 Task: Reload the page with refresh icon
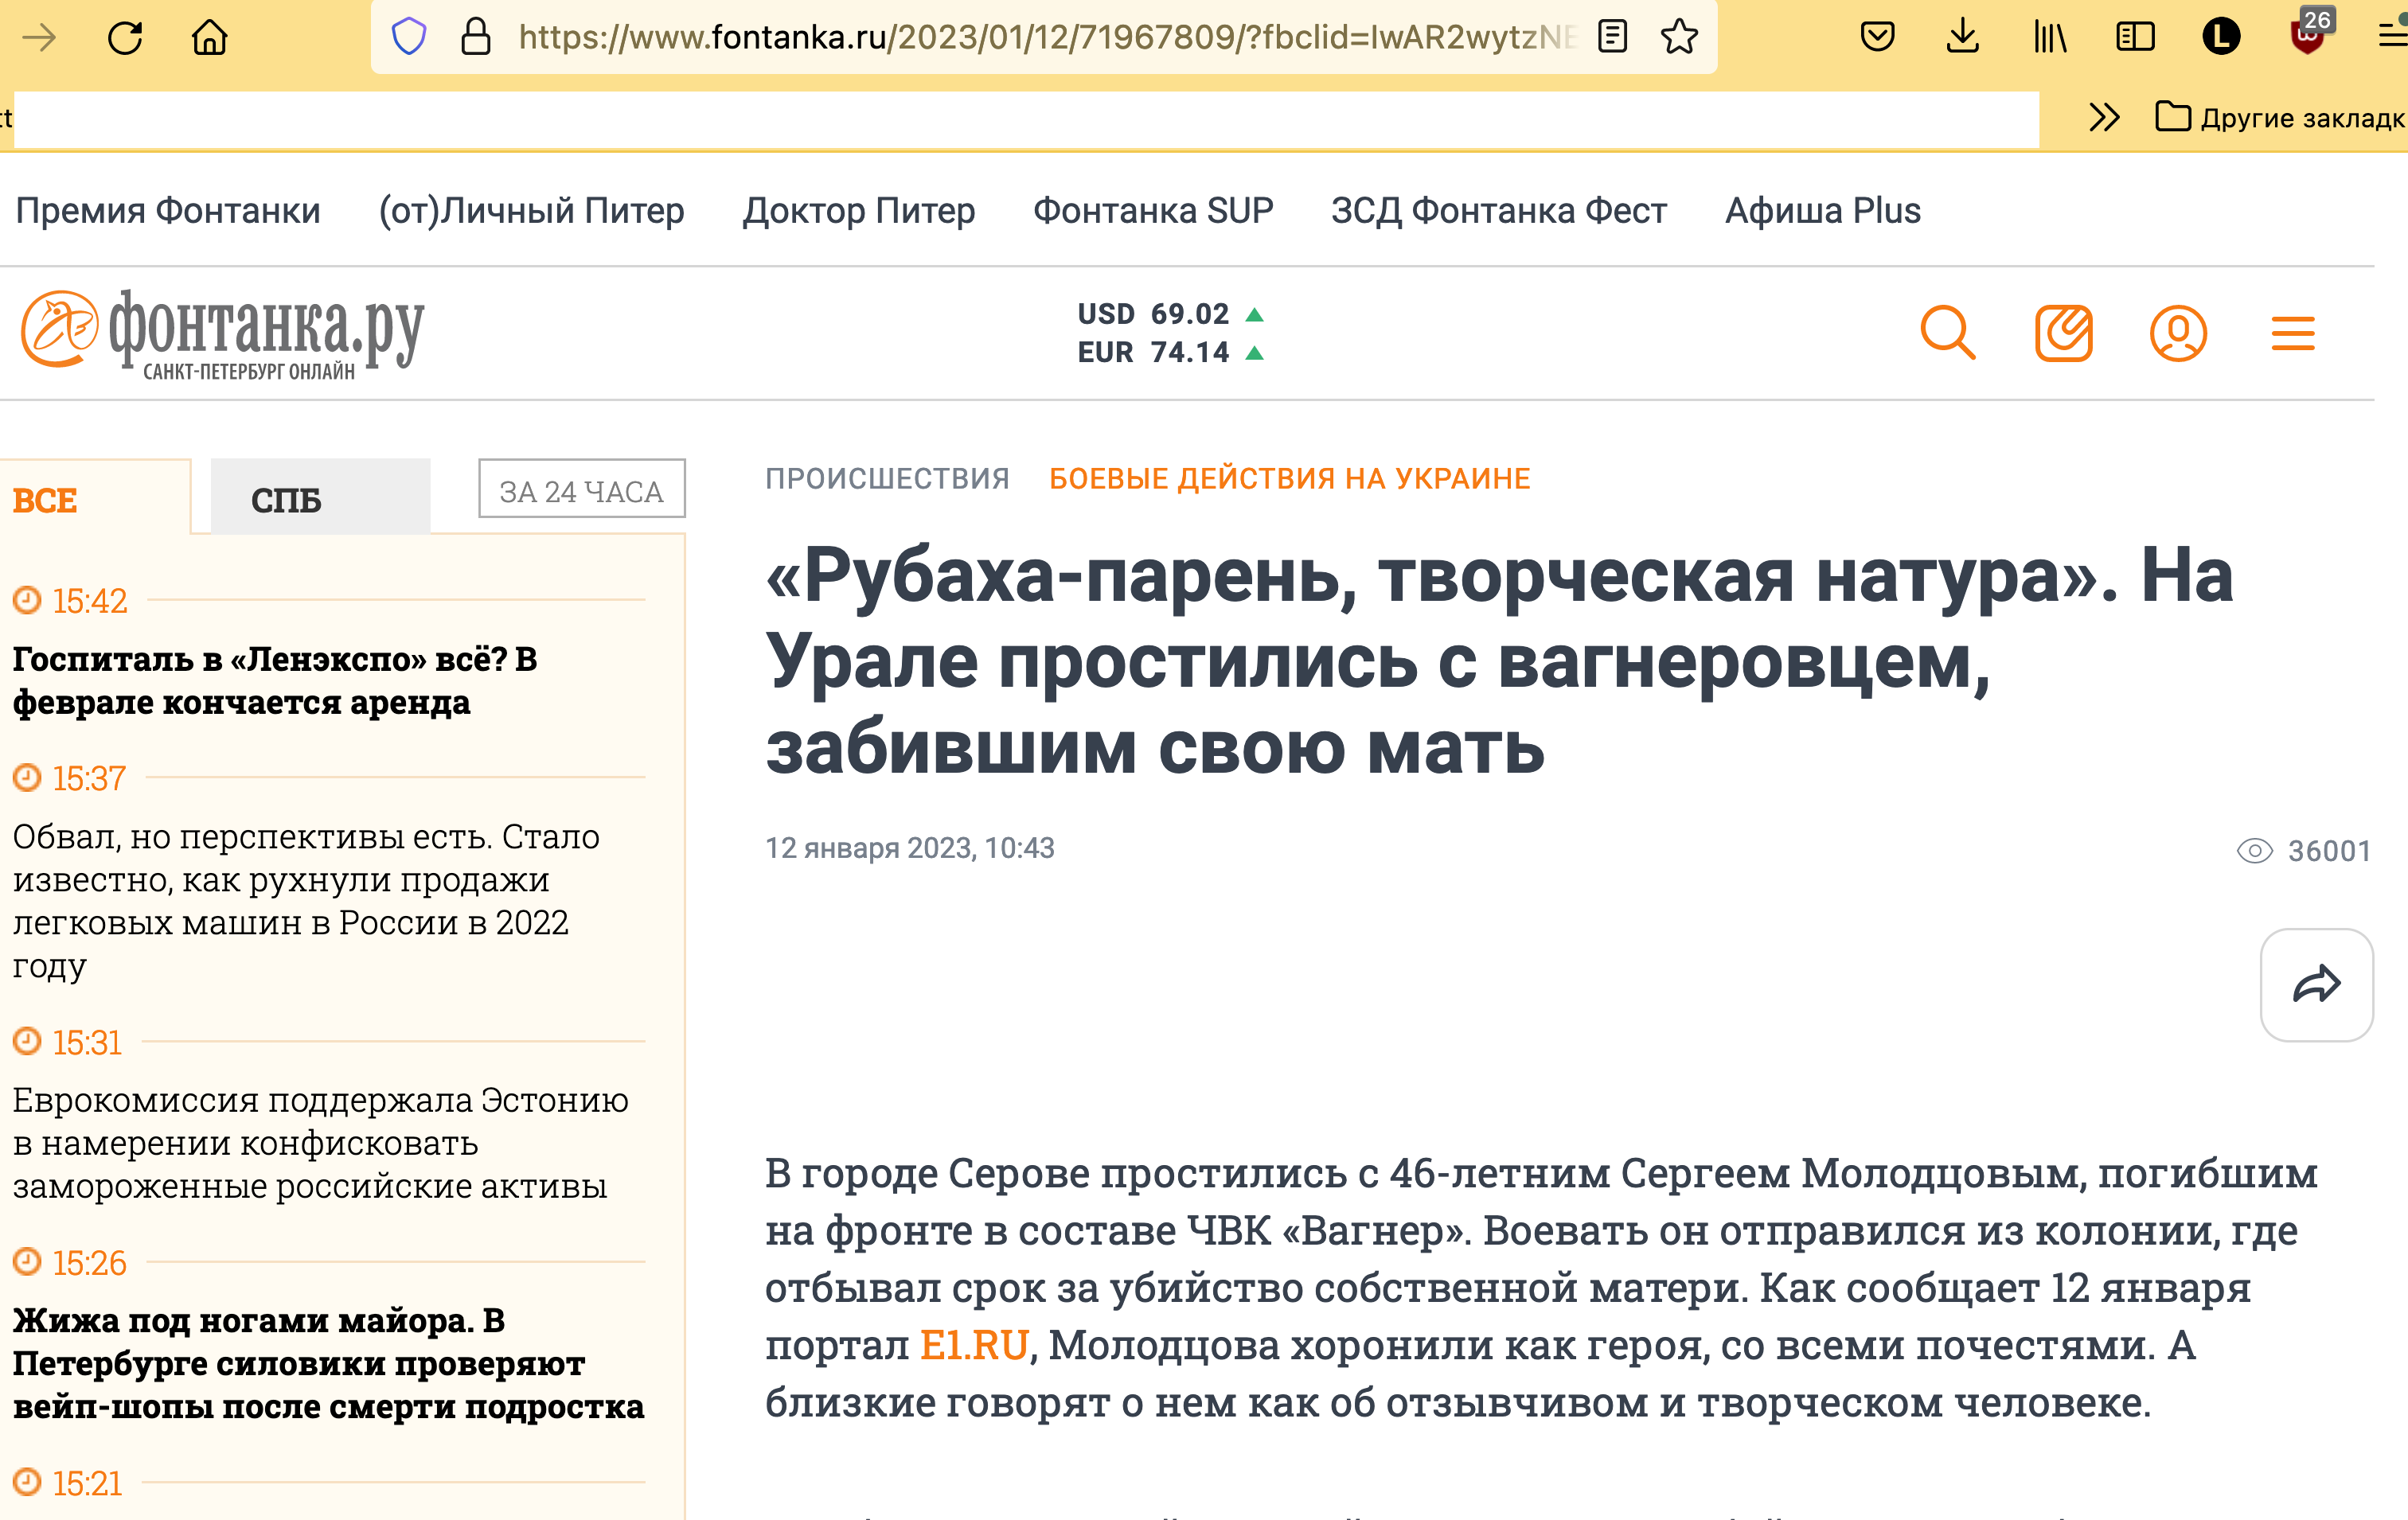[x=125, y=38]
